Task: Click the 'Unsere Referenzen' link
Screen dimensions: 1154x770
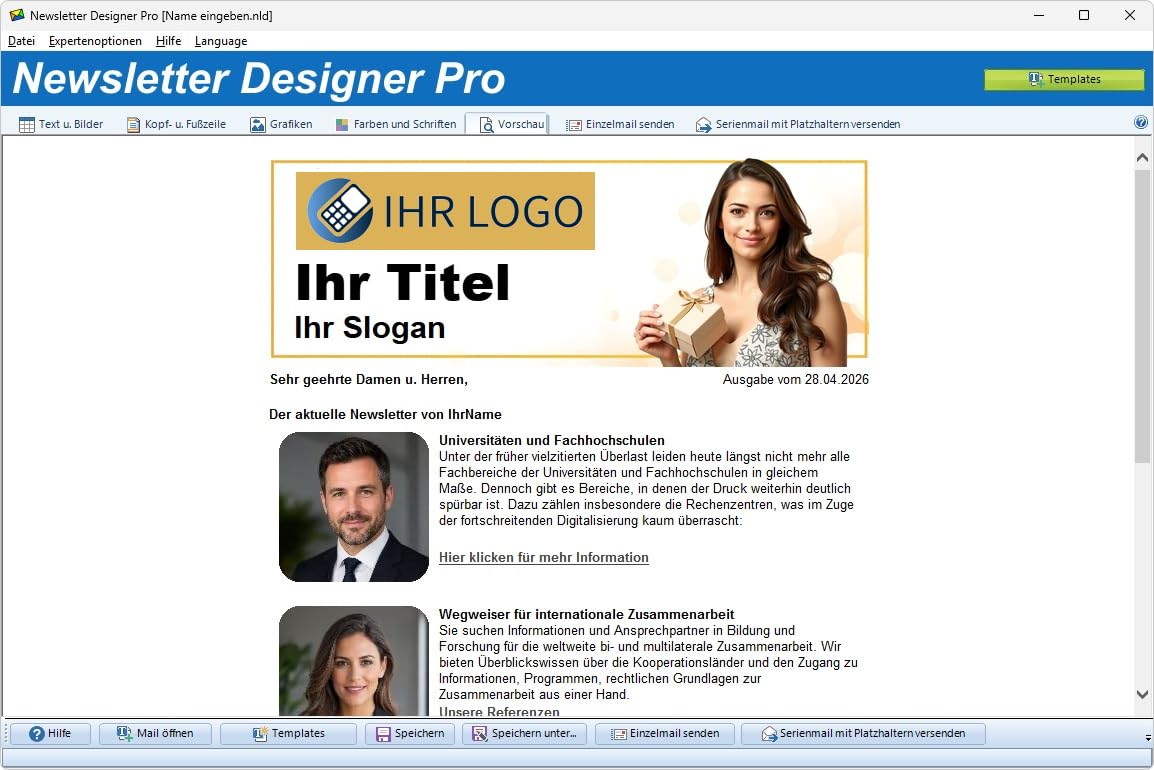Action: [x=499, y=711]
